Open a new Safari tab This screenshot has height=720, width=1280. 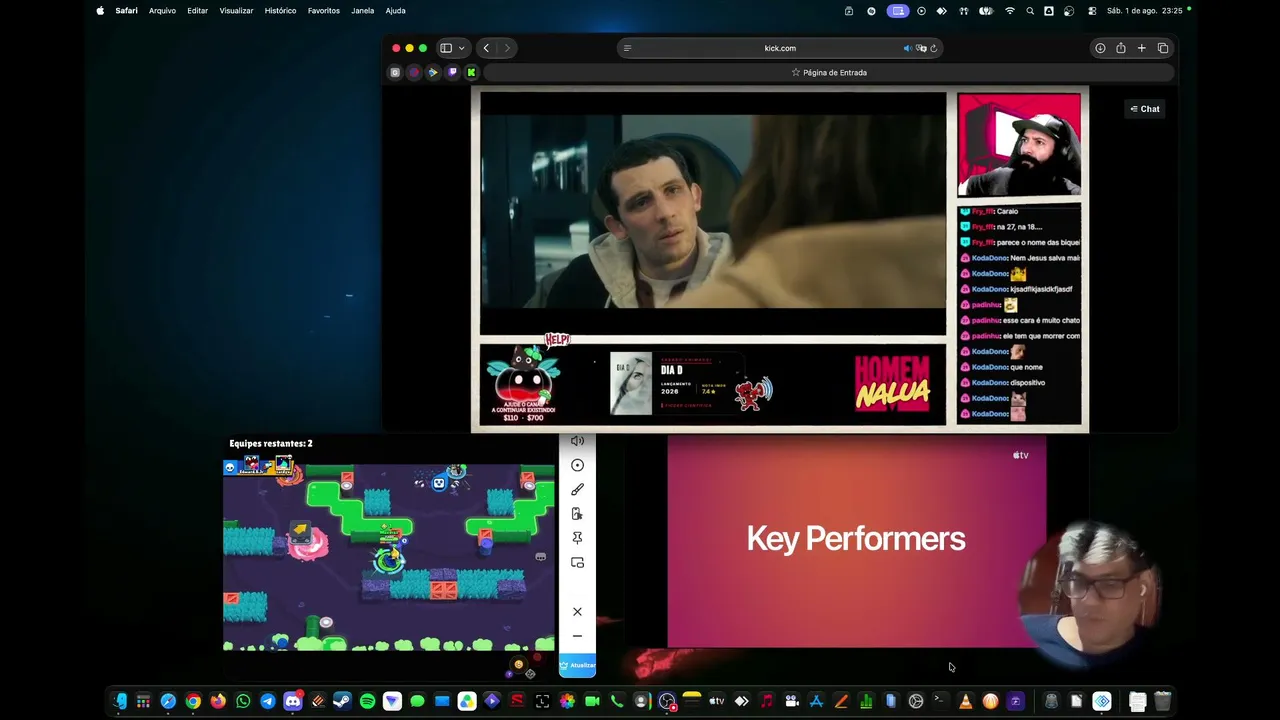point(1141,48)
